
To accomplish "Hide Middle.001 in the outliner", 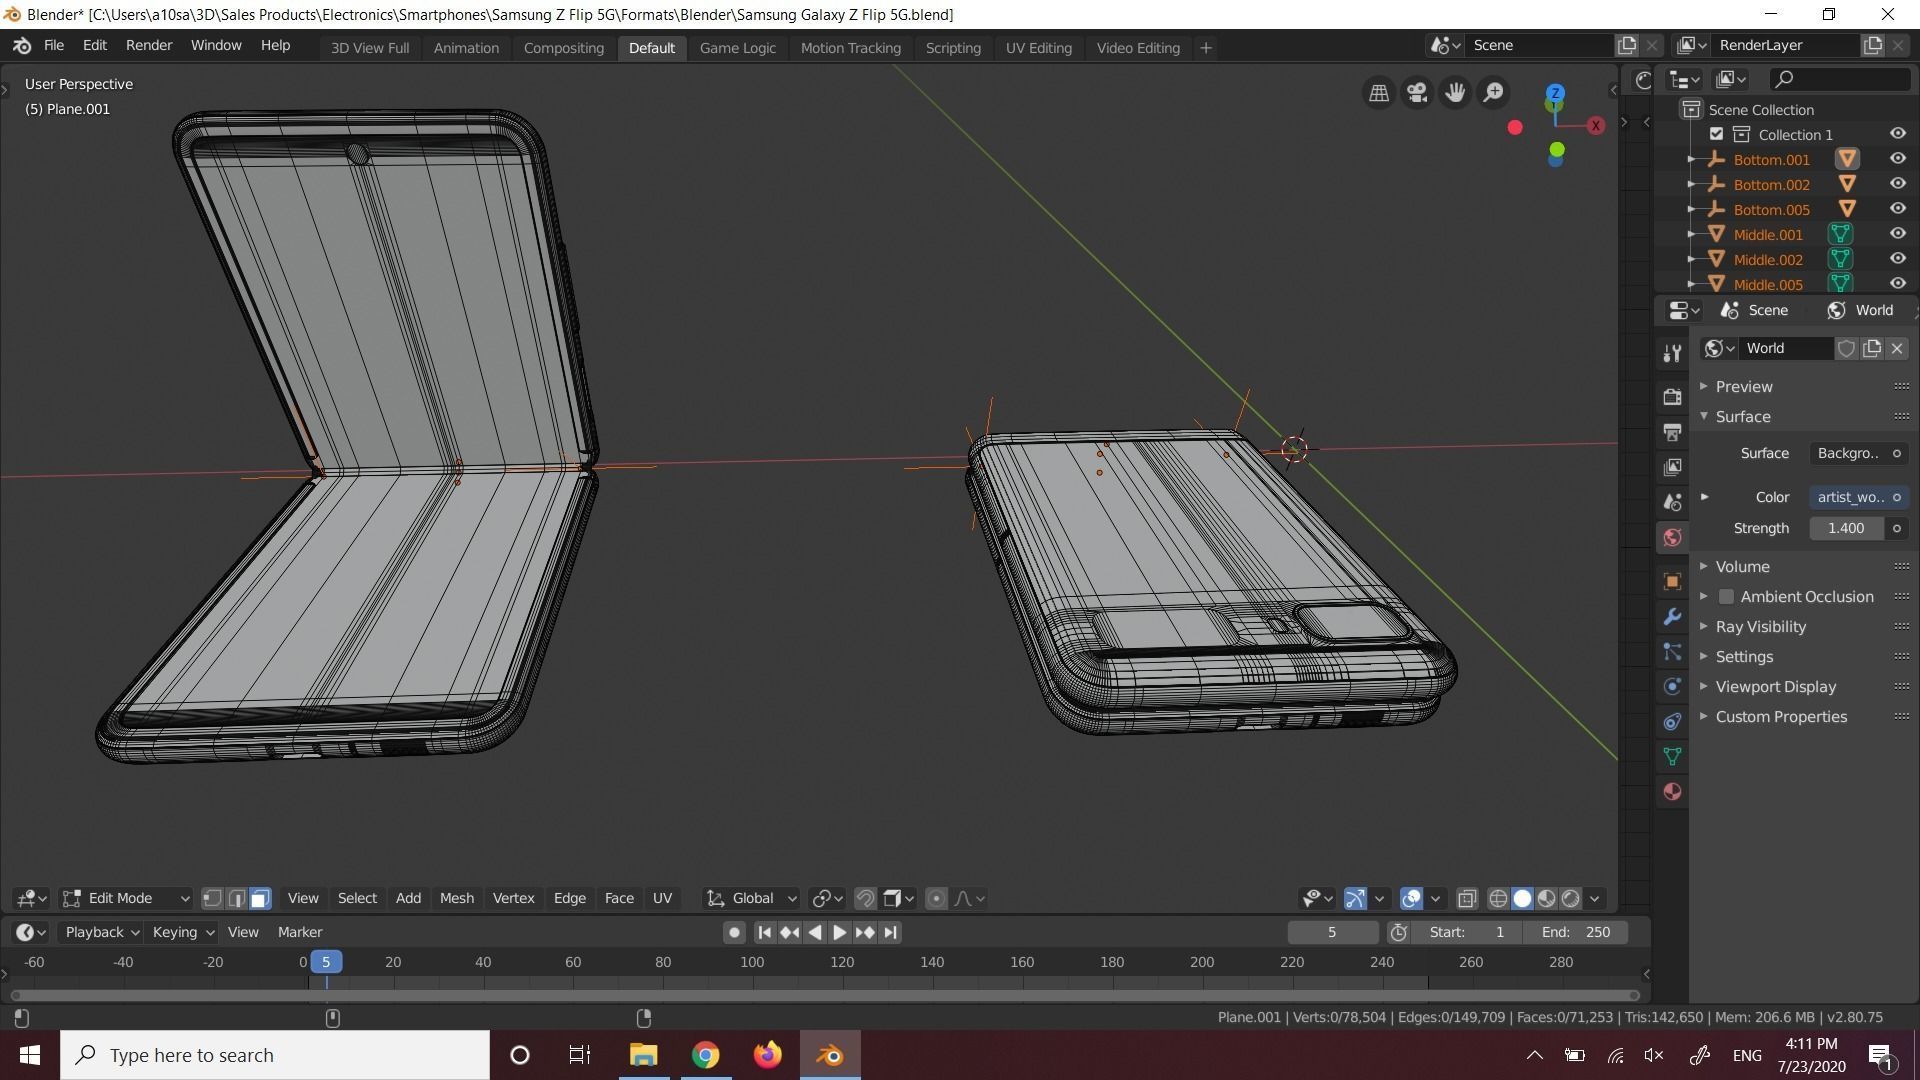I will (1897, 234).
